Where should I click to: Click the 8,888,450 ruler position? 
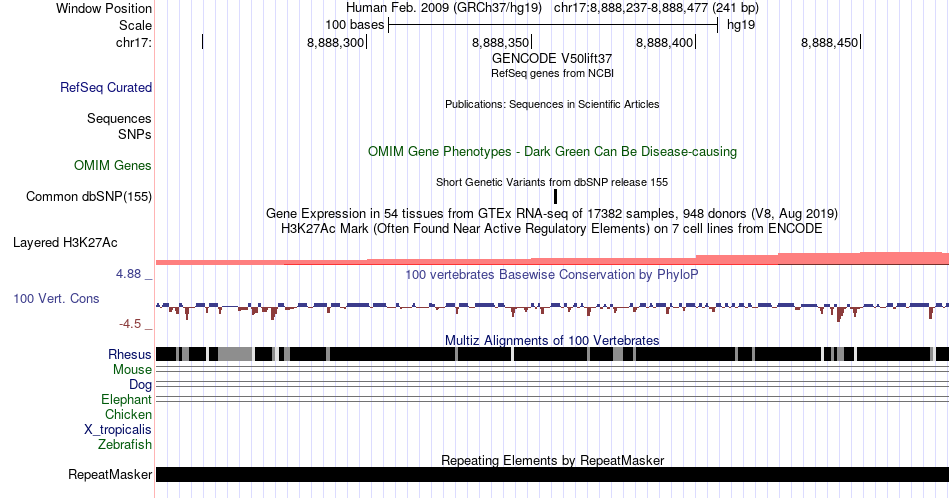[x=829, y=42]
